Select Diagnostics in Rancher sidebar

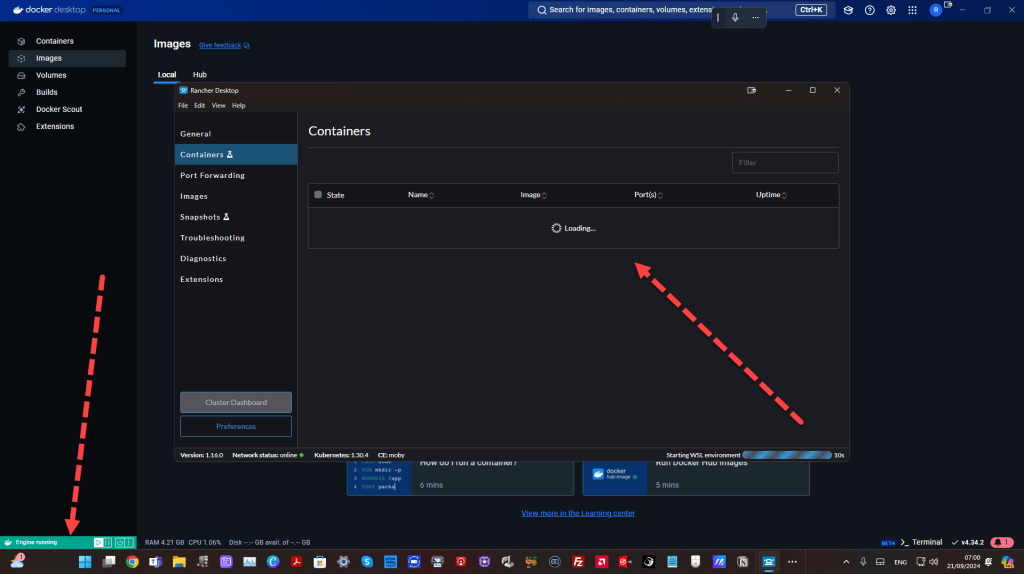coord(236,259)
